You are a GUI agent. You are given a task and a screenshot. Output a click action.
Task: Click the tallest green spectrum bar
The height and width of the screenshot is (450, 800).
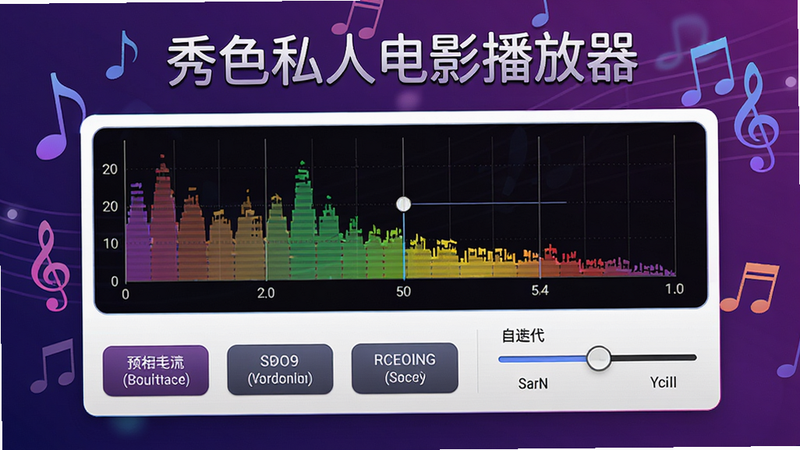pyautogui.click(x=303, y=221)
